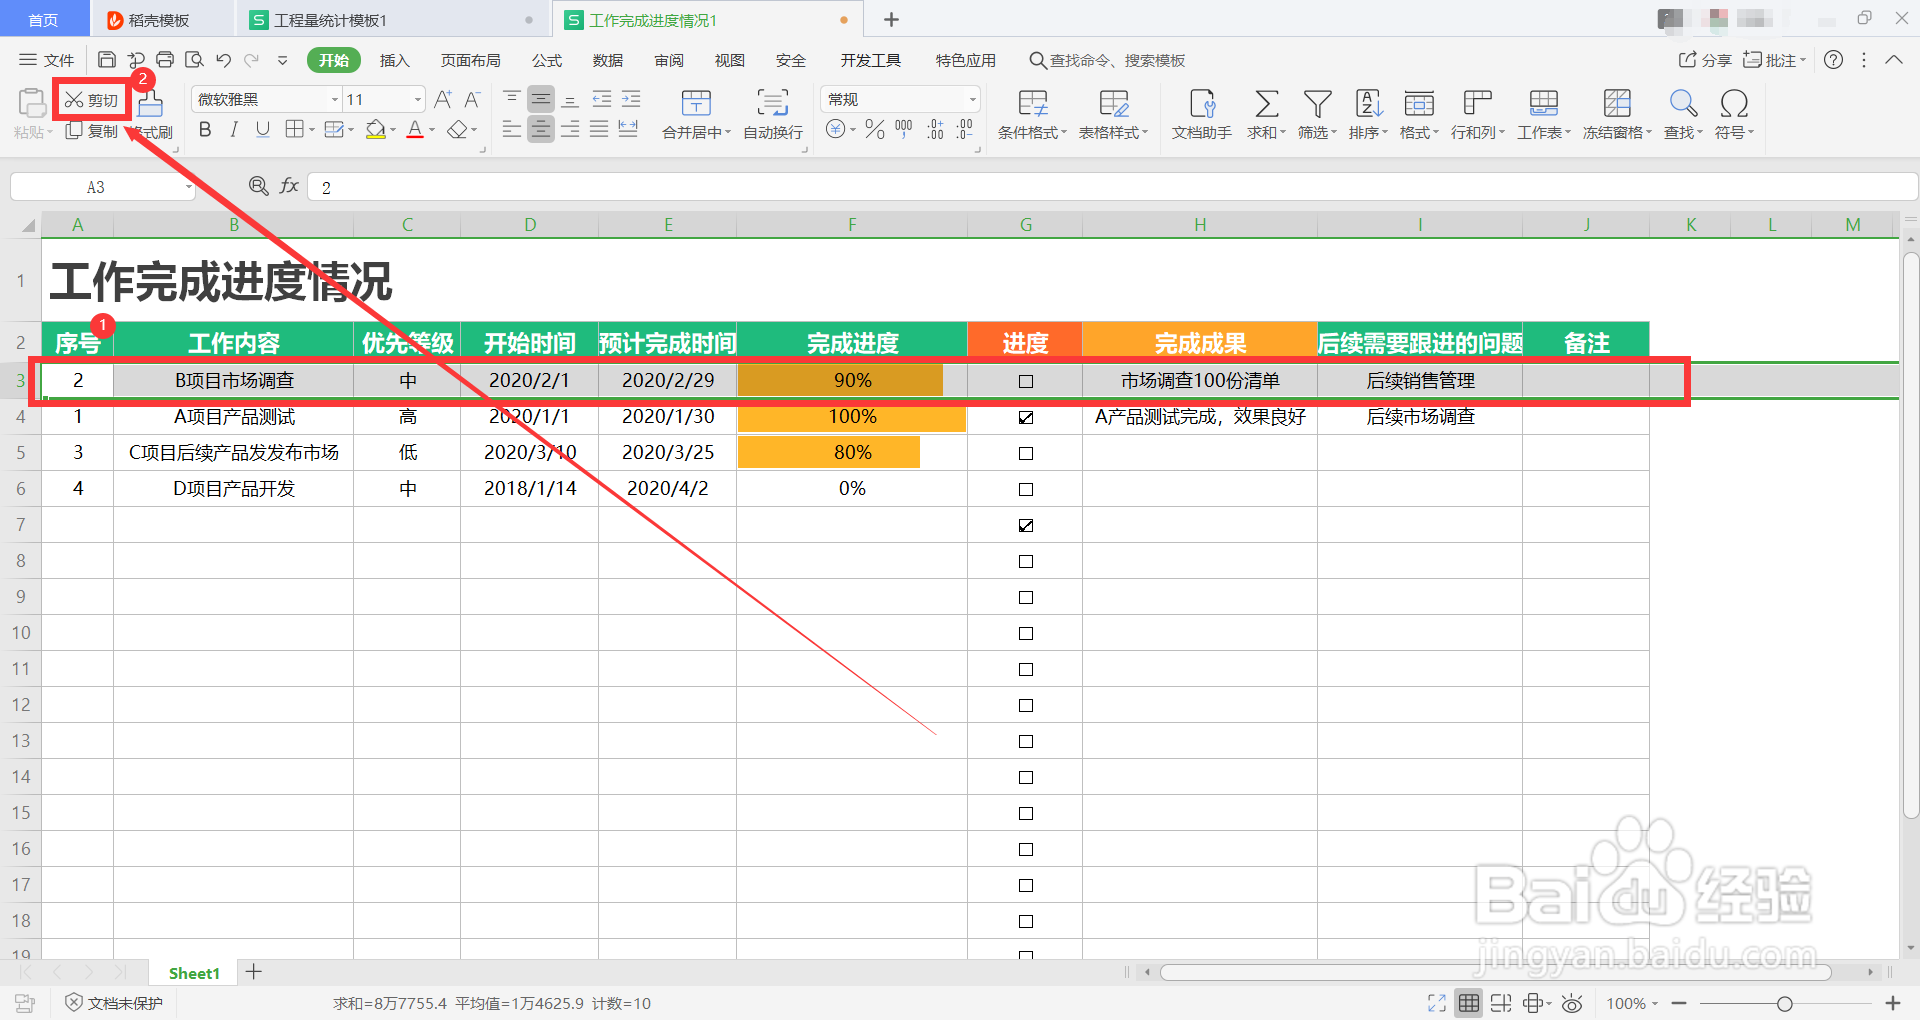Check the progress checkbox in row 3
This screenshot has height=1020, width=1920.
[1025, 381]
